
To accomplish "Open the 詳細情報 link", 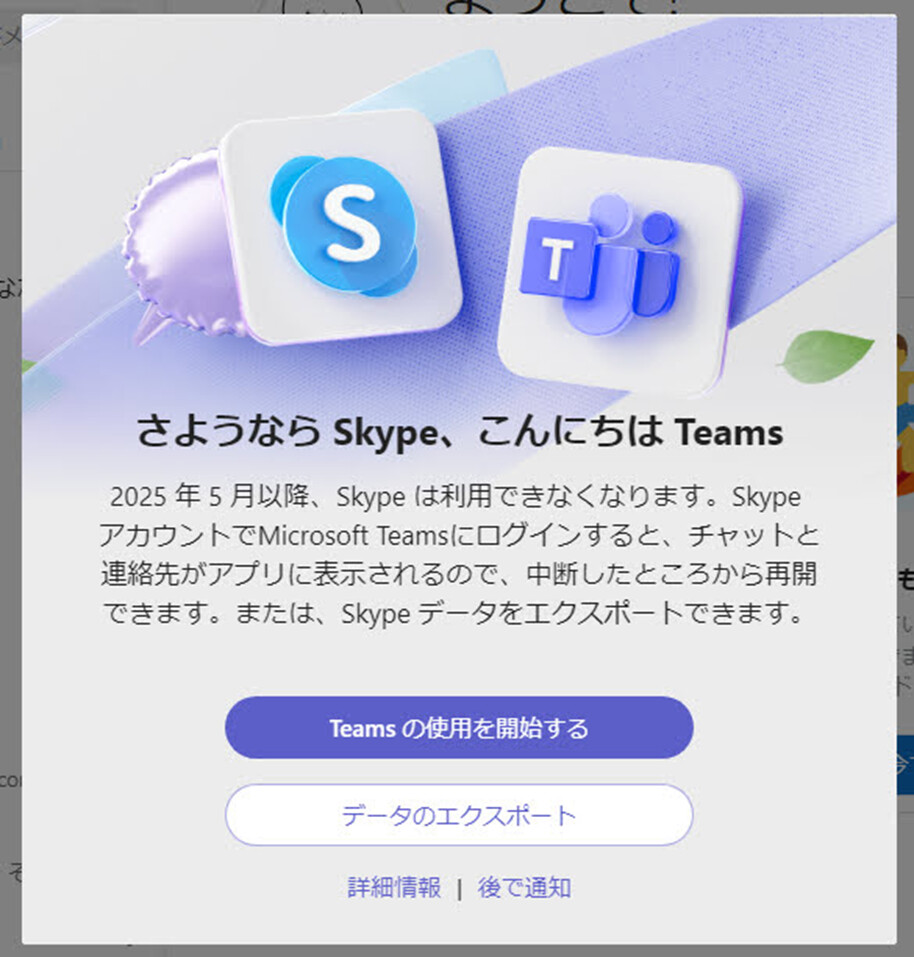I will click(394, 887).
